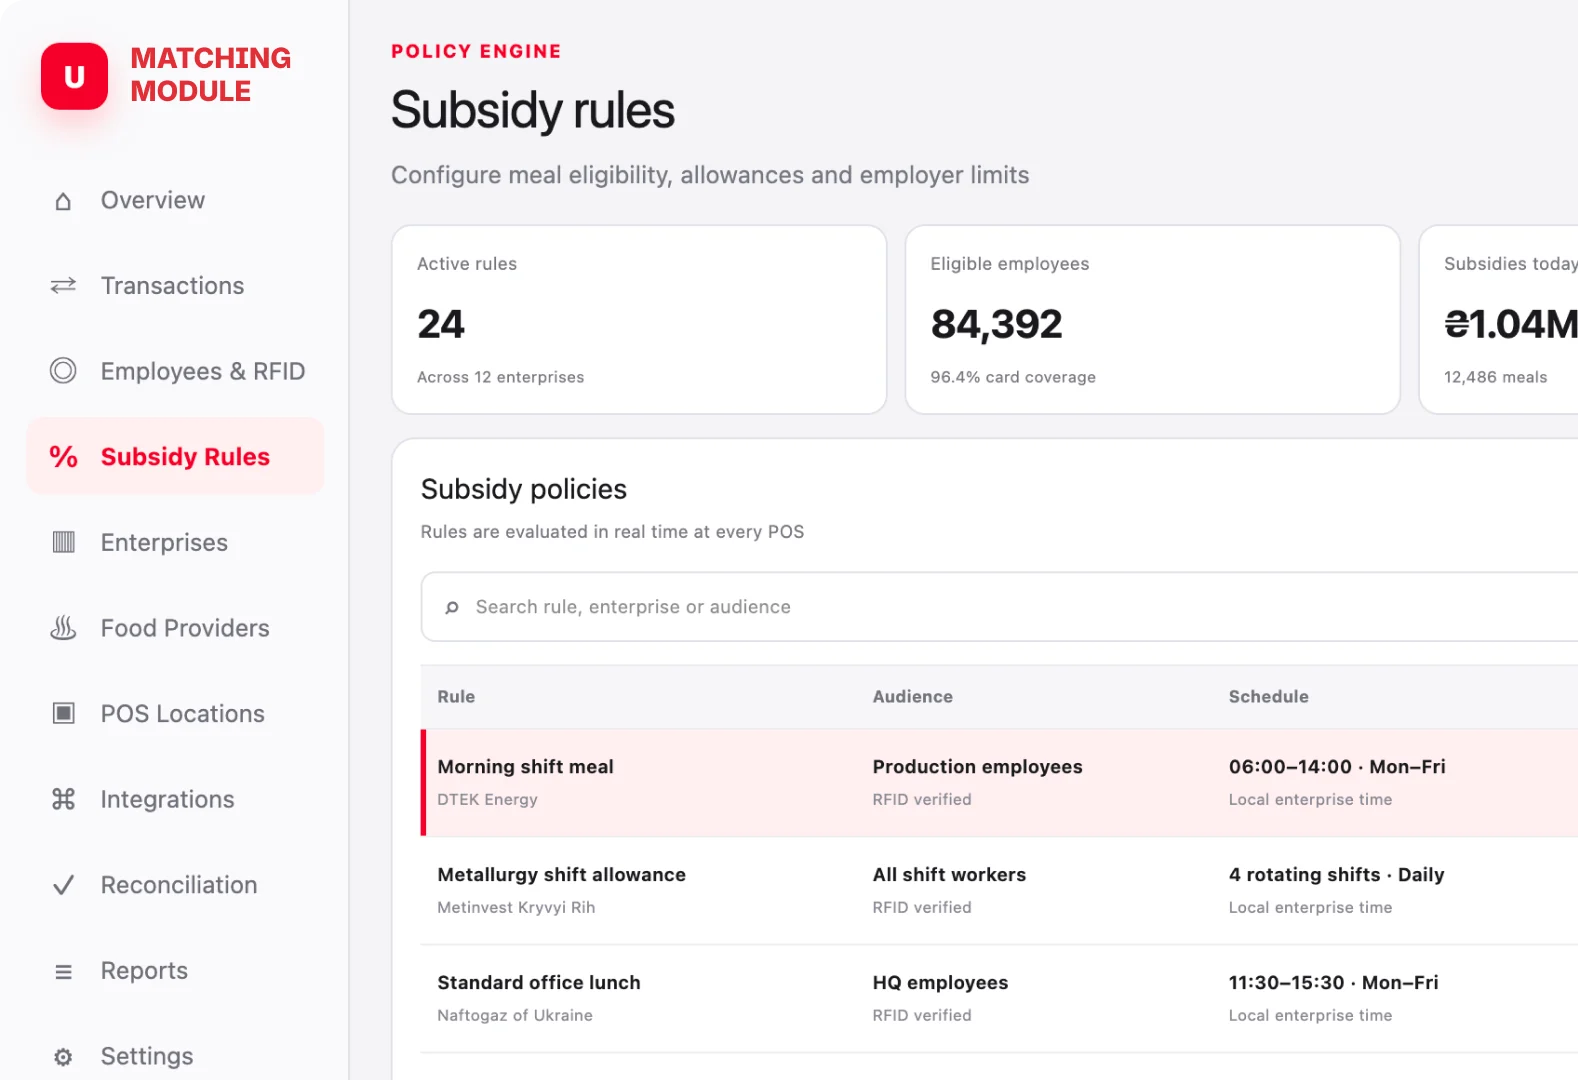Click the Employees & RFID circle icon
Screen dimensions: 1578x1080
63,371
